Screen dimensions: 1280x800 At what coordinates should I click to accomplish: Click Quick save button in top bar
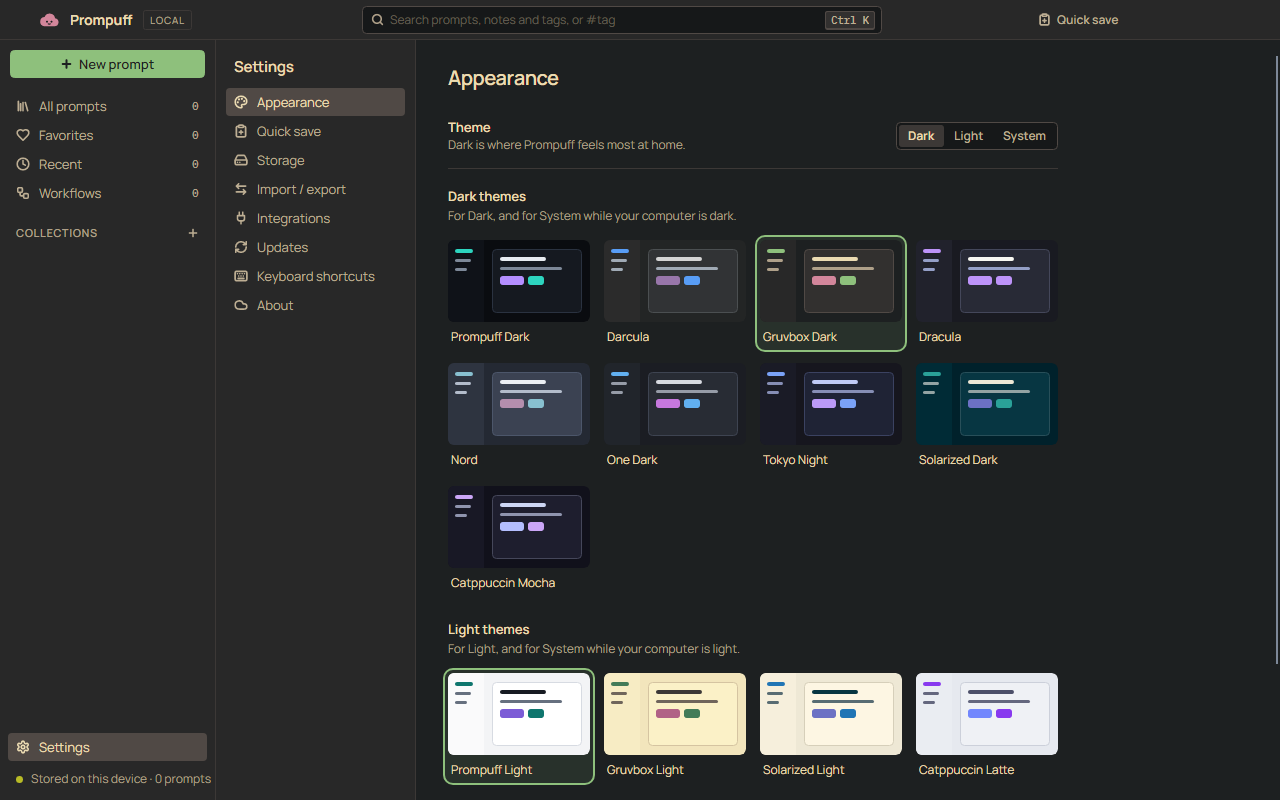tap(1078, 20)
